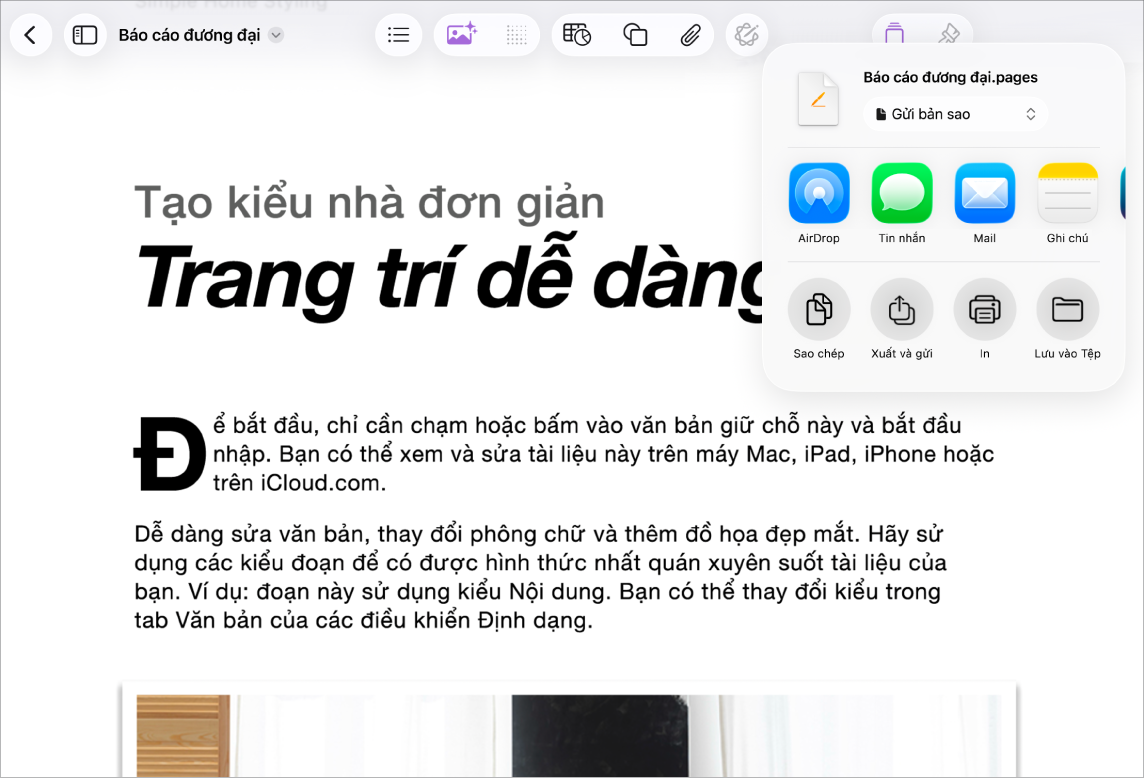The height and width of the screenshot is (779, 1144).
Task: Click the heading Tạo kiểu nhà đơn giản
Action: (x=369, y=203)
